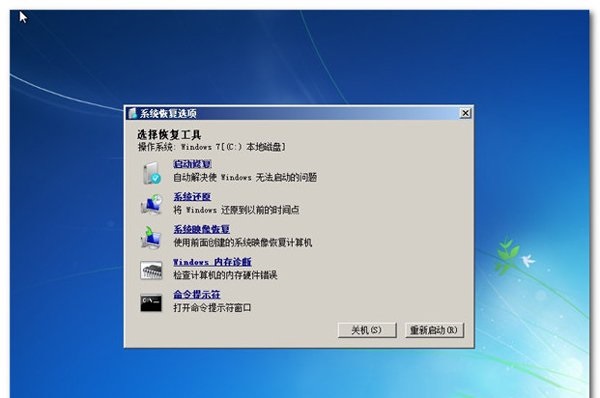Open the 系统还原 link
The width and height of the screenshot is (600, 398).
(192, 197)
